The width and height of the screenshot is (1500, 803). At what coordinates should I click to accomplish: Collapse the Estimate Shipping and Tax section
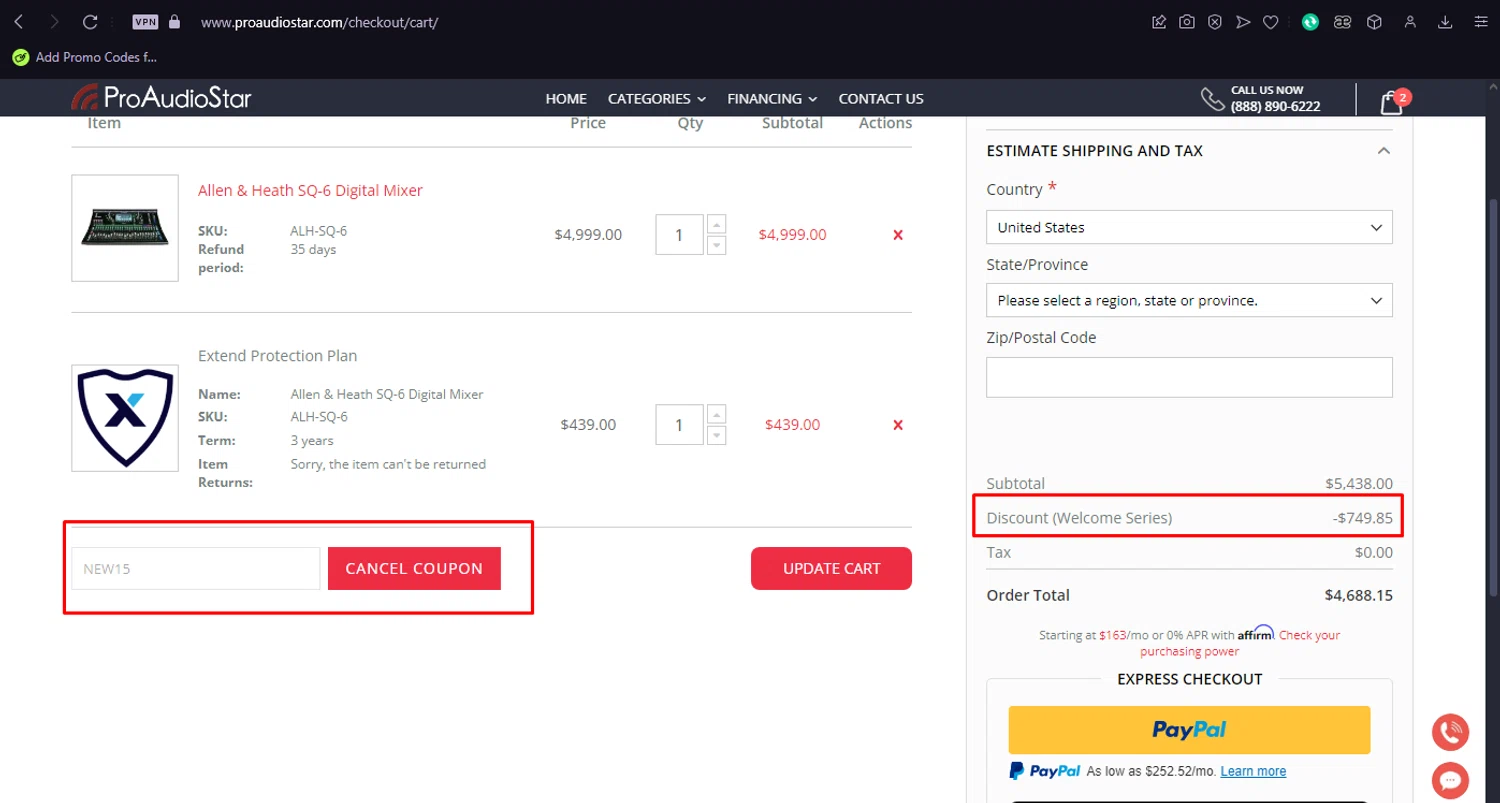tap(1383, 151)
